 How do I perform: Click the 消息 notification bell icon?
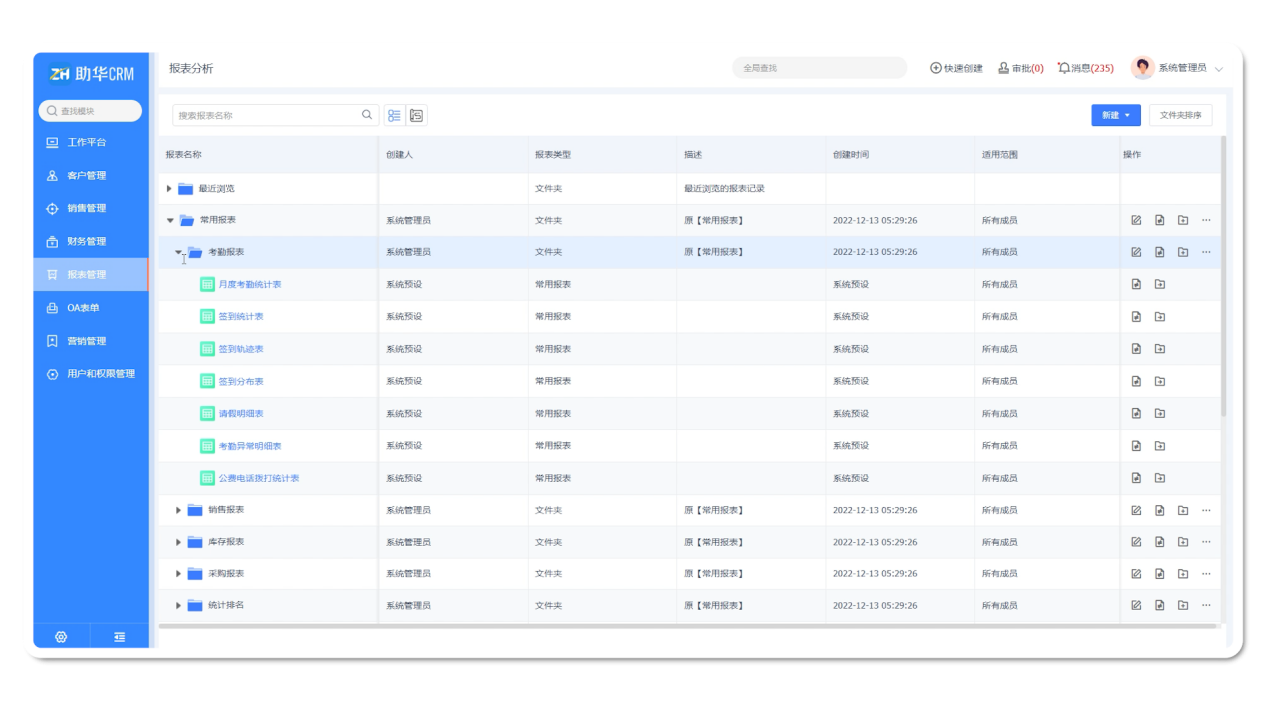[x=1064, y=68]
